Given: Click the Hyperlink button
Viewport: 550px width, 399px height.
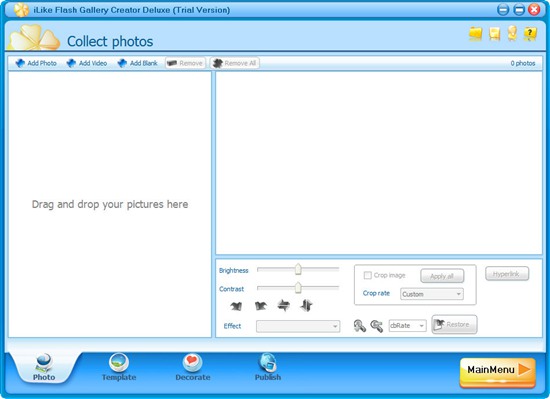Looking at the screenshot, I should click(x=507, y=274).
